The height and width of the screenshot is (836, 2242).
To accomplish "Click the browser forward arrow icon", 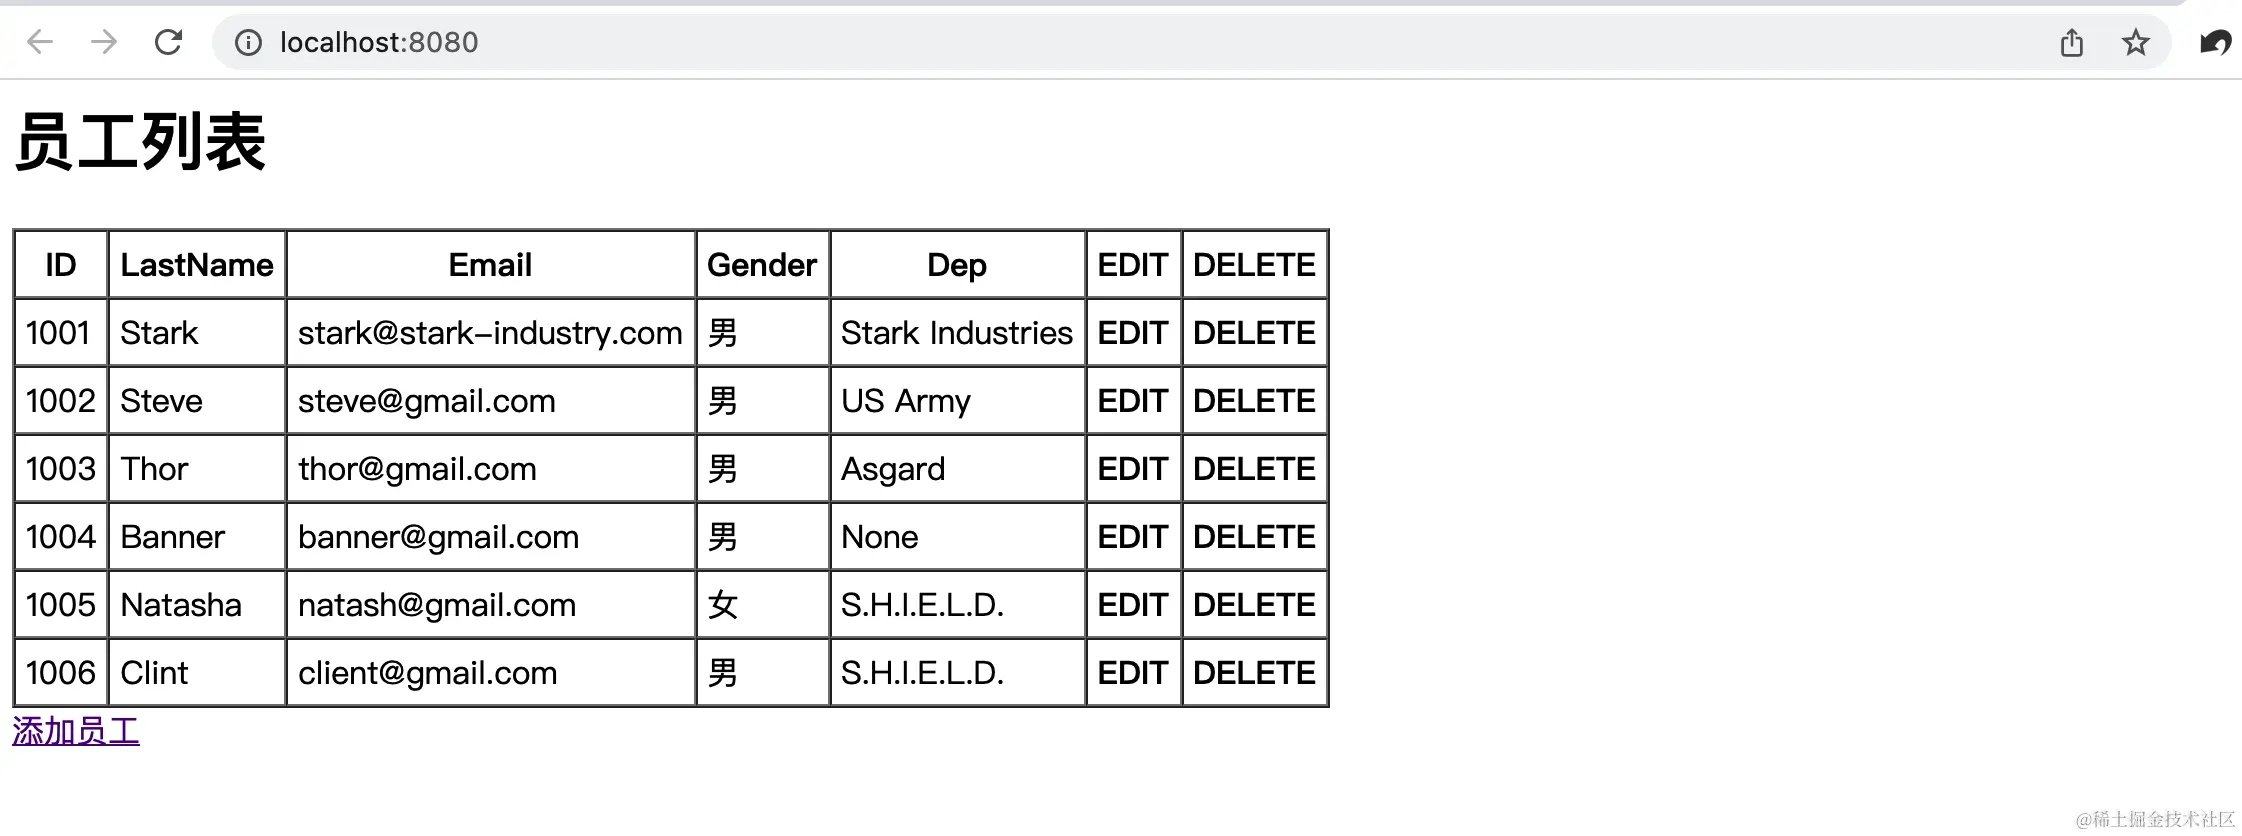I will (104, 42).
